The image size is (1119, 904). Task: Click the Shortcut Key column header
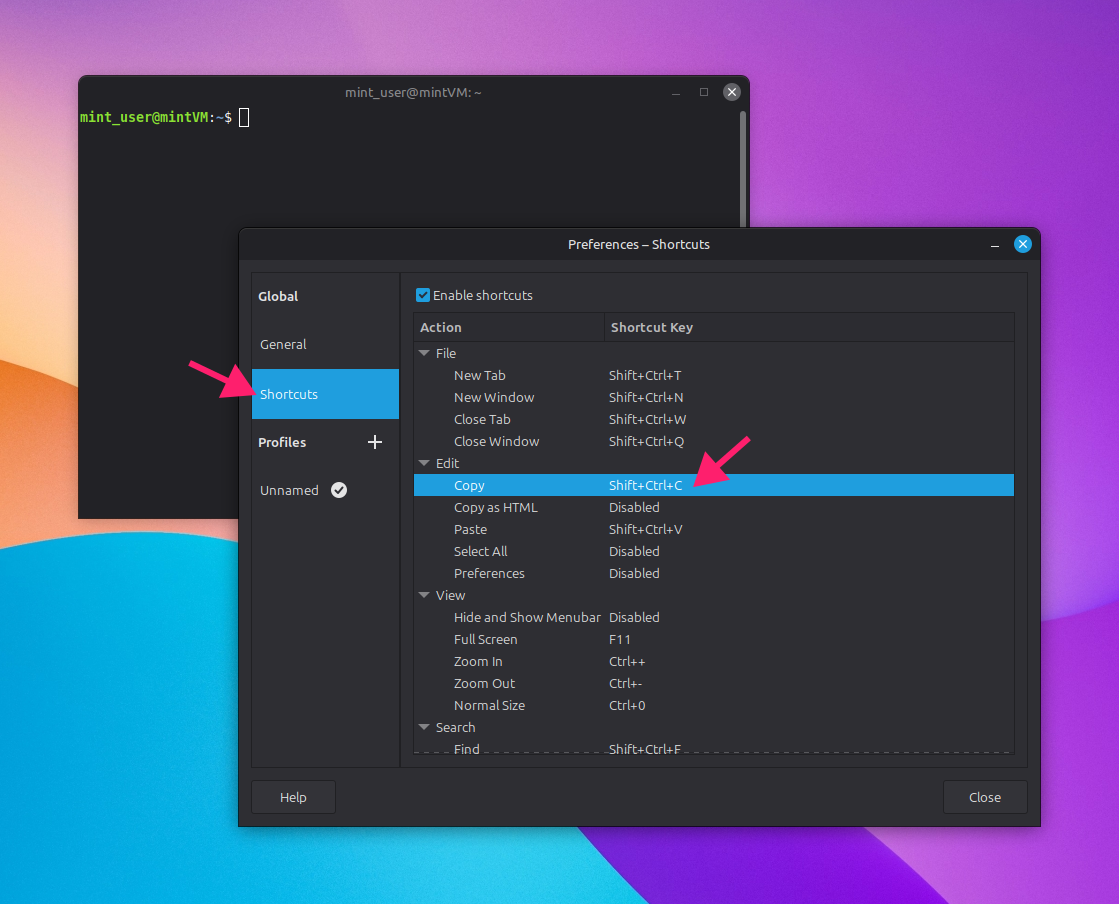(809, 327)
